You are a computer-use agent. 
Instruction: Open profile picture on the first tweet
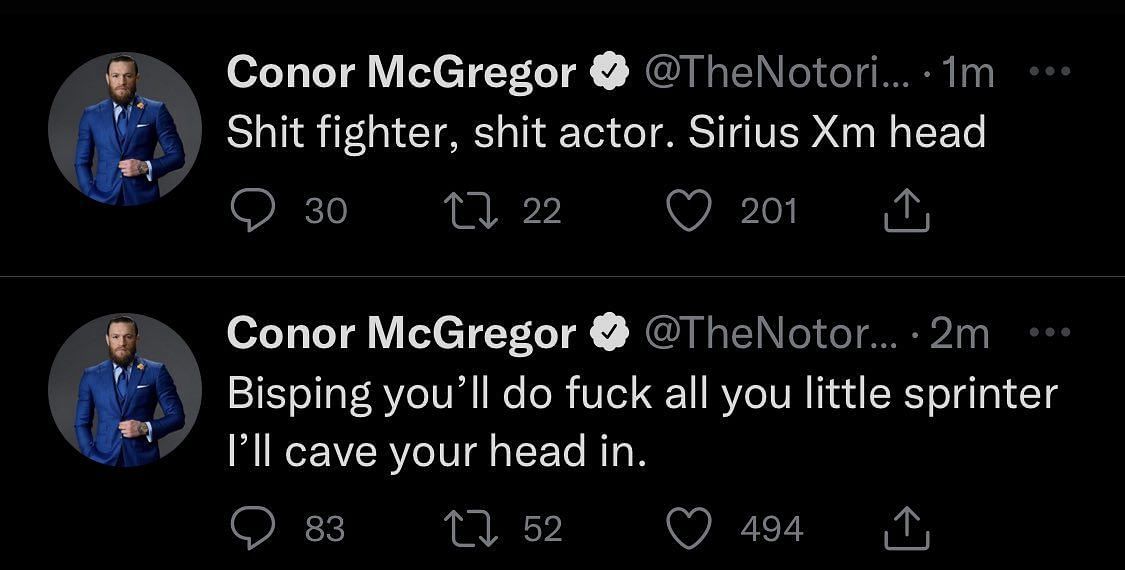point(125,130)
